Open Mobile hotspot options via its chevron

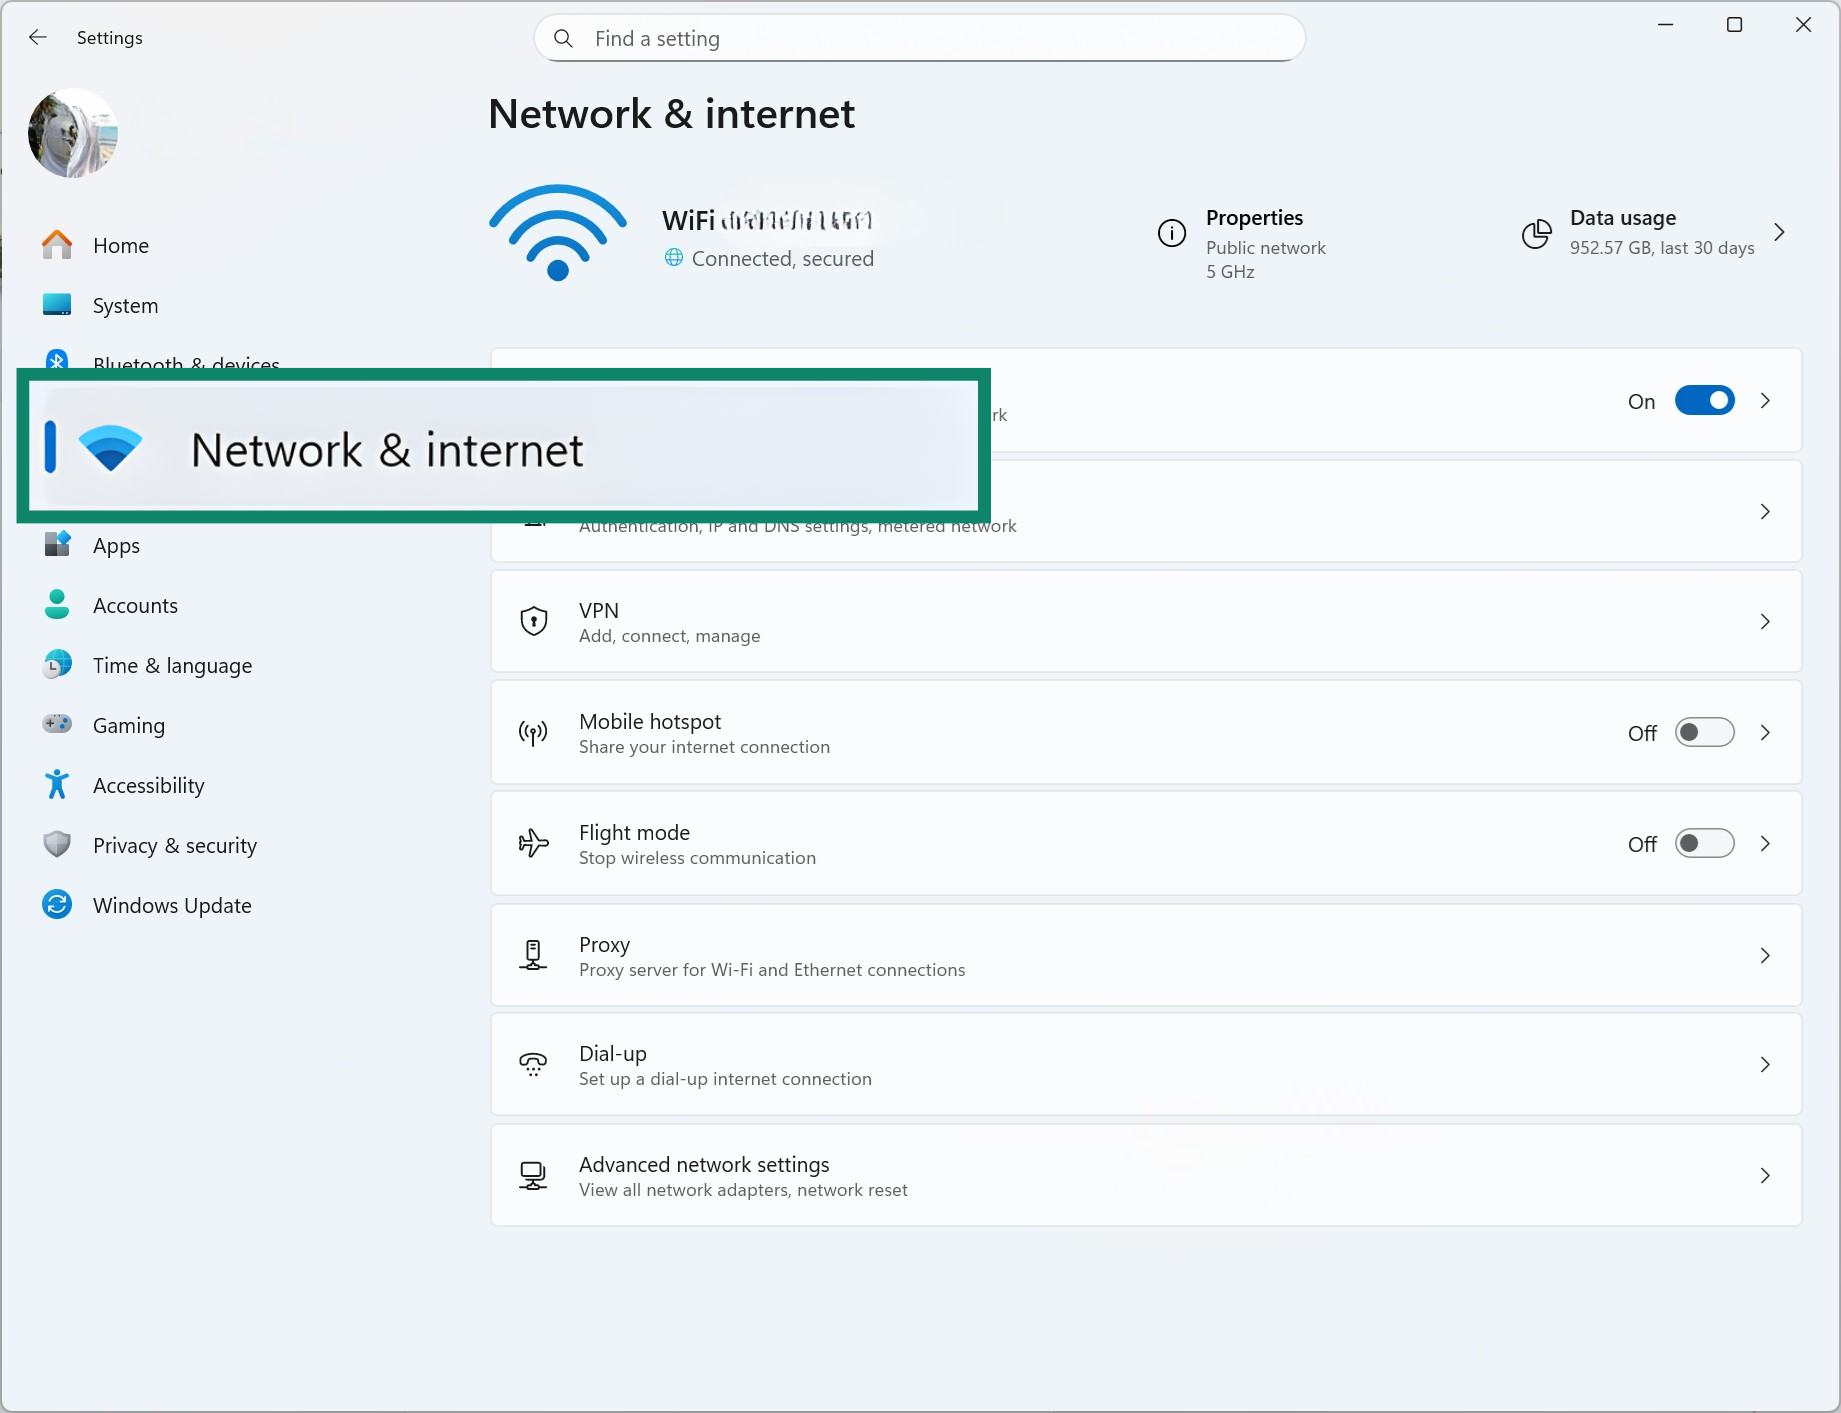tap(1766, 733)
